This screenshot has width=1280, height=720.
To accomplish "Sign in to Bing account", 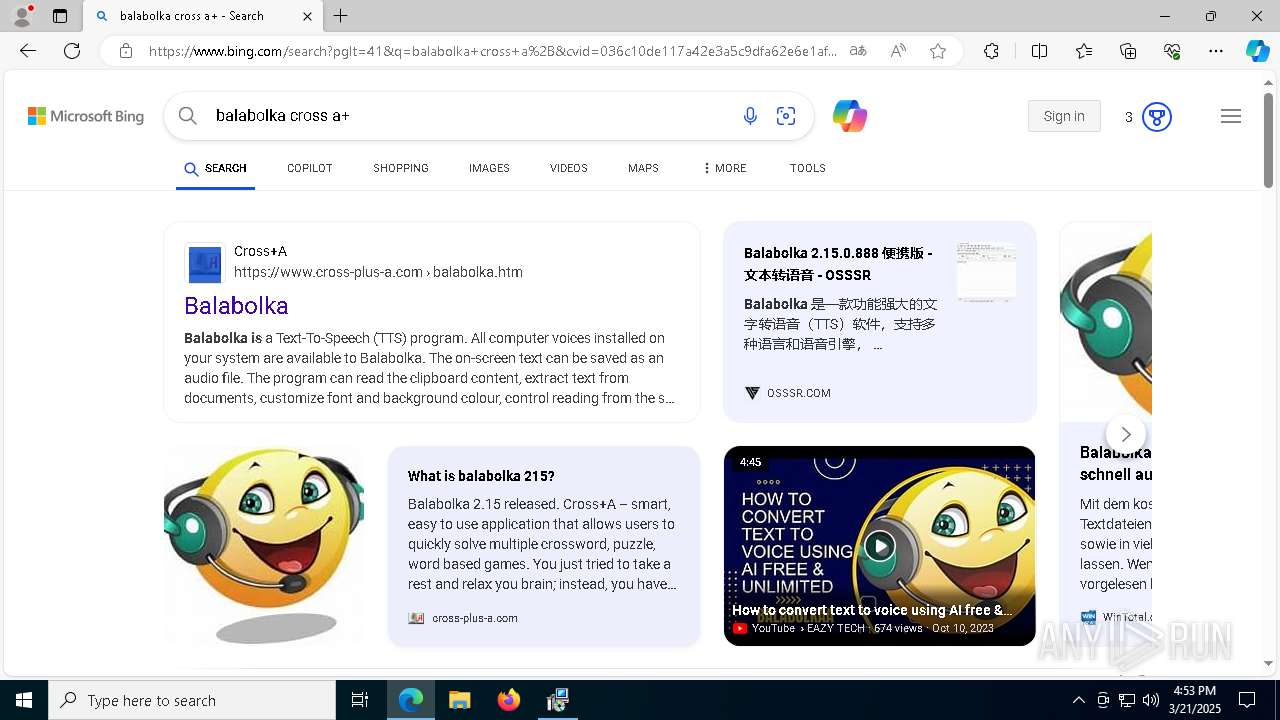I will pos(1064,116).
